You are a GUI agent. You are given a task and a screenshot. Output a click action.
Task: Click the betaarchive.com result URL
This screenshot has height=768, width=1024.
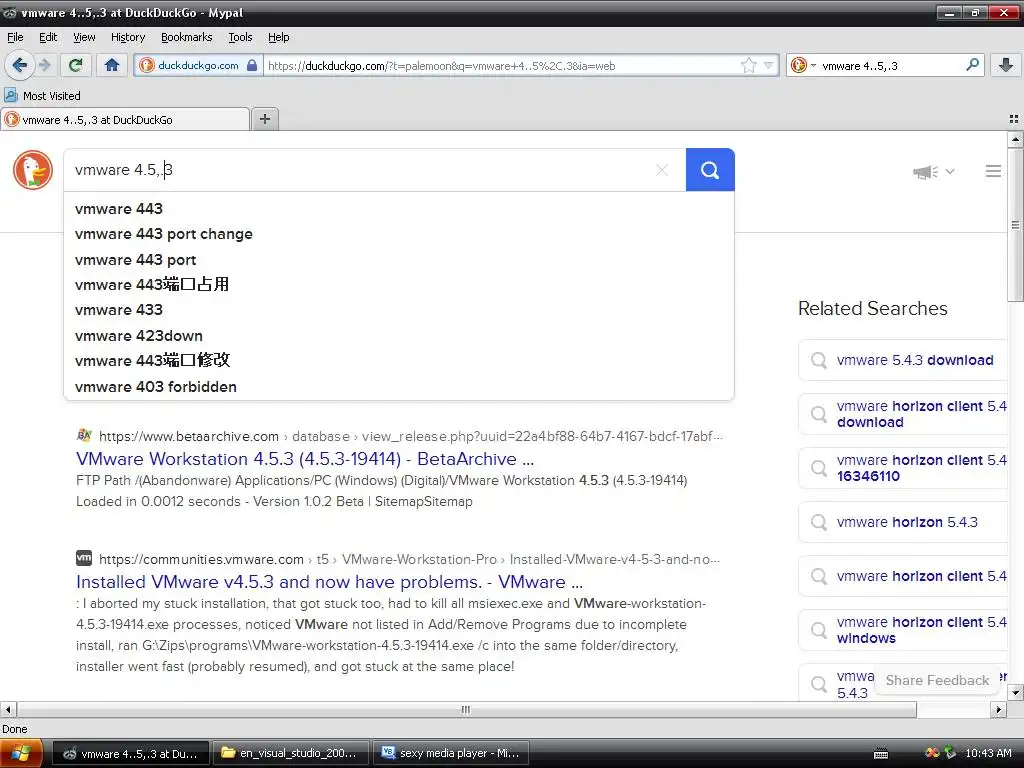click(411, 436)
